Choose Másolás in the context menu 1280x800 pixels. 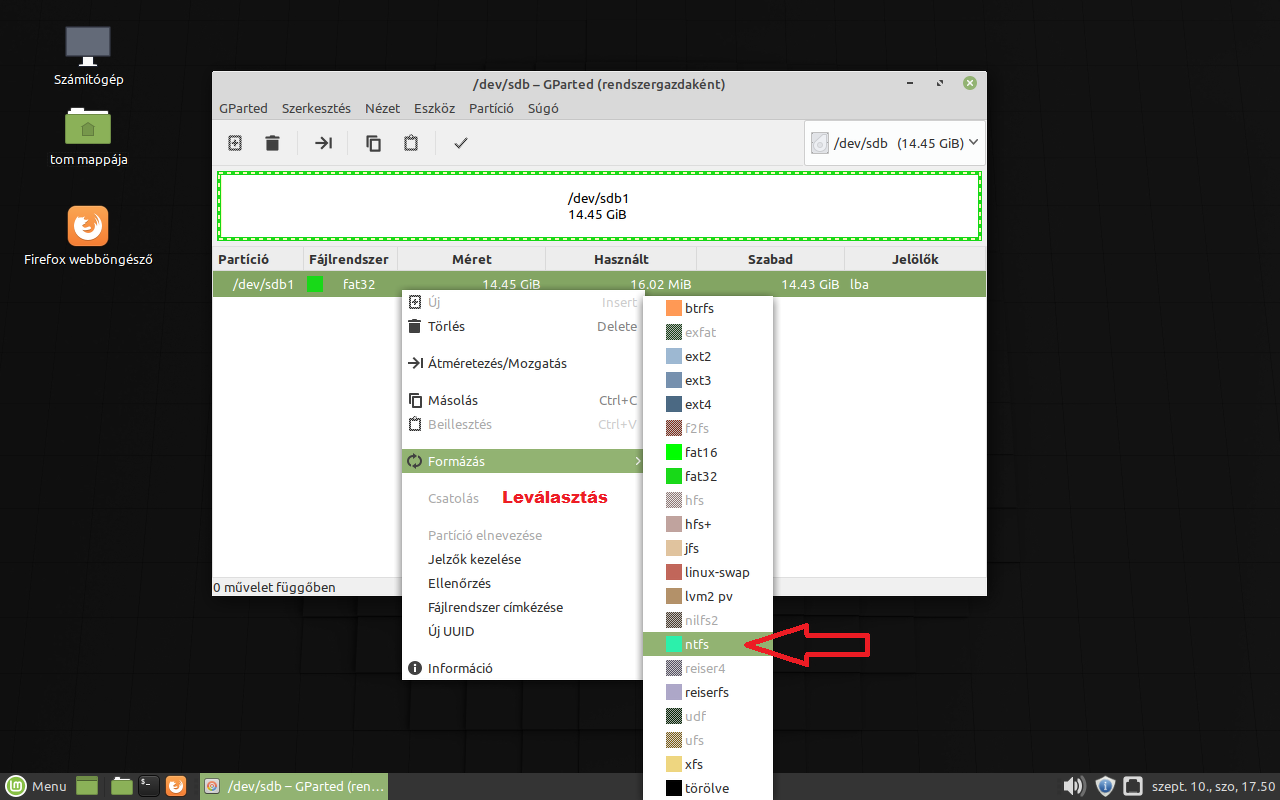click(522, 400)
